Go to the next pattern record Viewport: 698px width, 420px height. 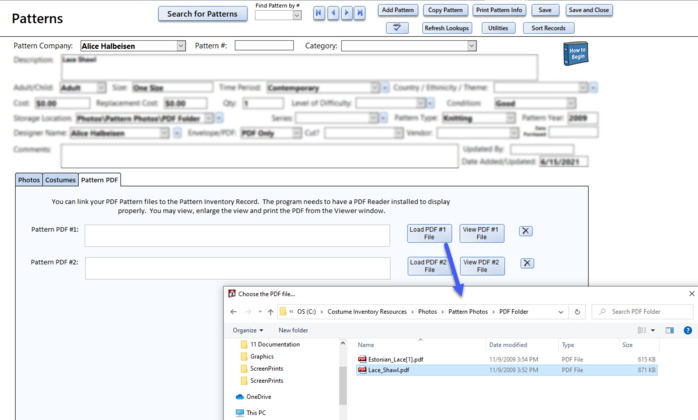click(x=347, y=13)
